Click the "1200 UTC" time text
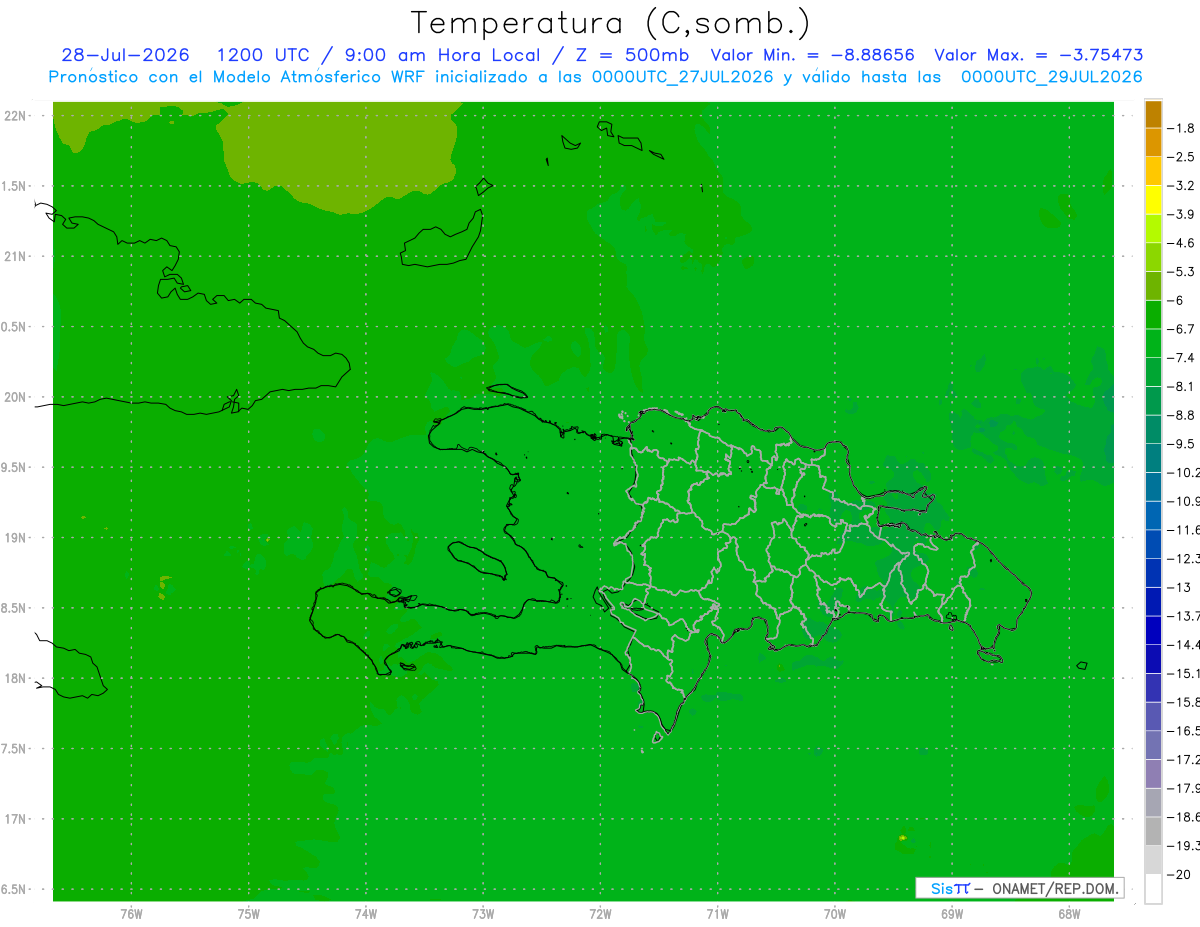 tap(262, 55)
